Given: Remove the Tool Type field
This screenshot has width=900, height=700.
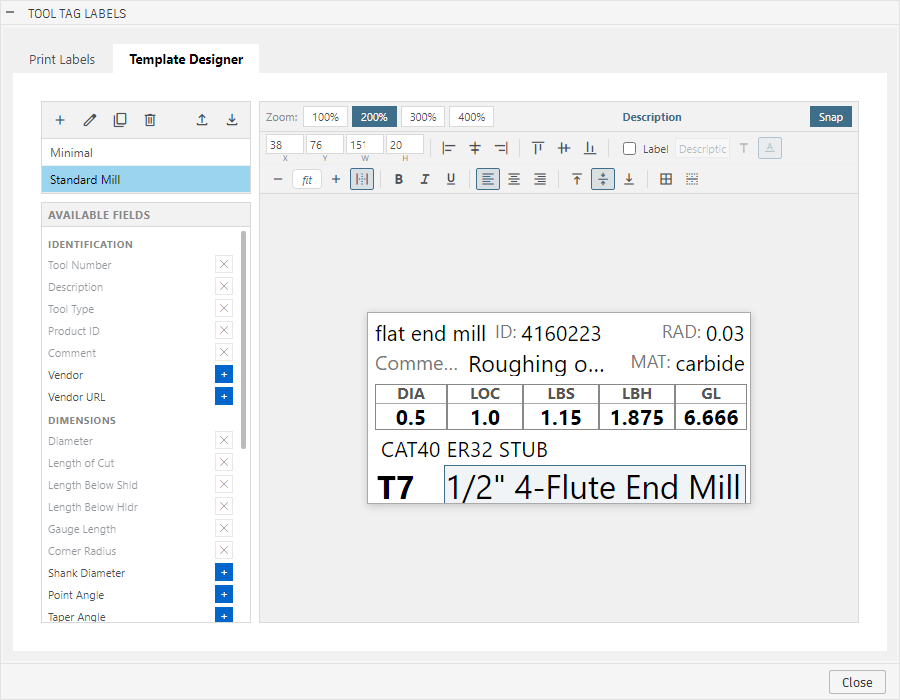Looking at the screenshot, I should click(x=224, y=309).
